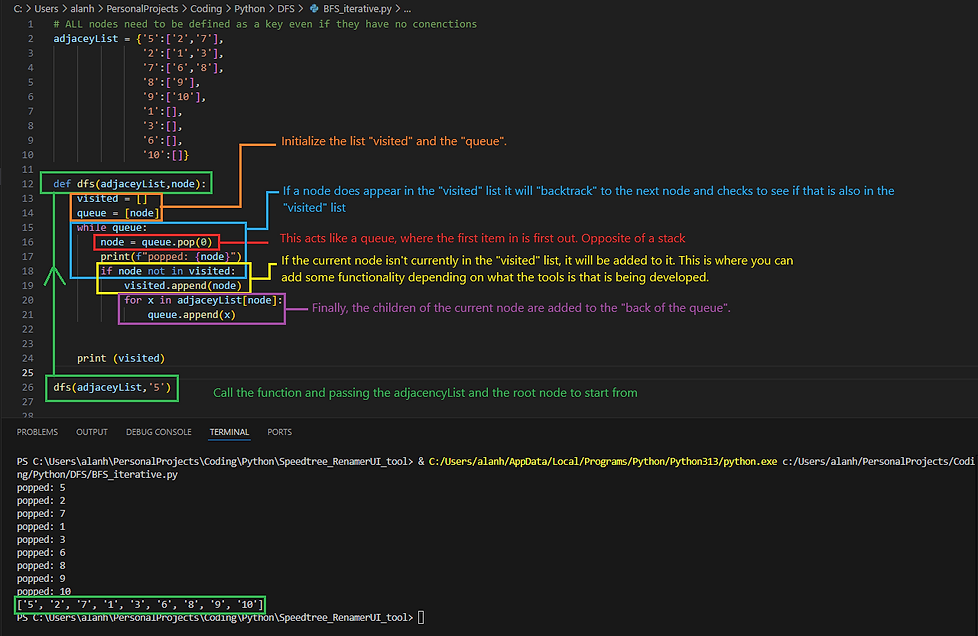Click the def dfs(adjaceyList,node) definition
This screenshot has height=636, width=978.
(x=130, y=184)
